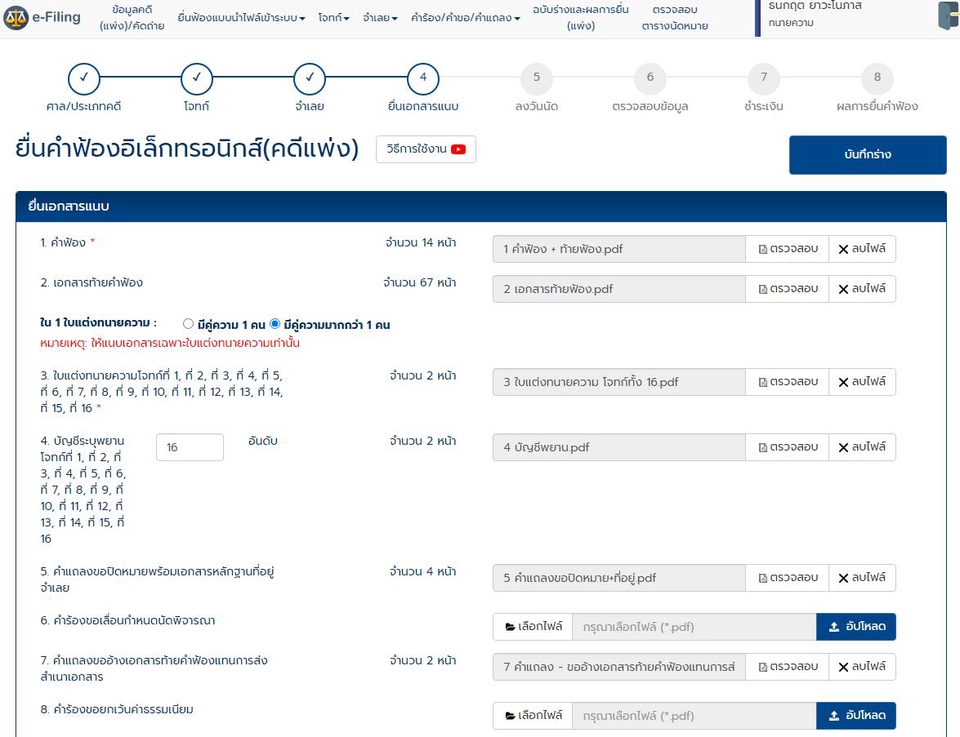Open the โจทก์ dropdown in top menu
The height and width of the screenshot is (737, 960).
[334, 18]
